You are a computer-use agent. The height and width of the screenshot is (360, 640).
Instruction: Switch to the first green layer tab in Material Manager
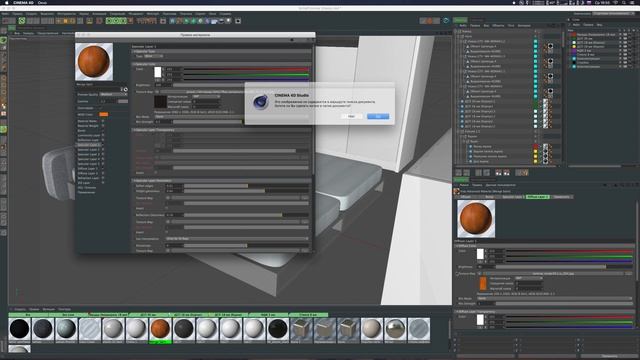coord(28,315)
